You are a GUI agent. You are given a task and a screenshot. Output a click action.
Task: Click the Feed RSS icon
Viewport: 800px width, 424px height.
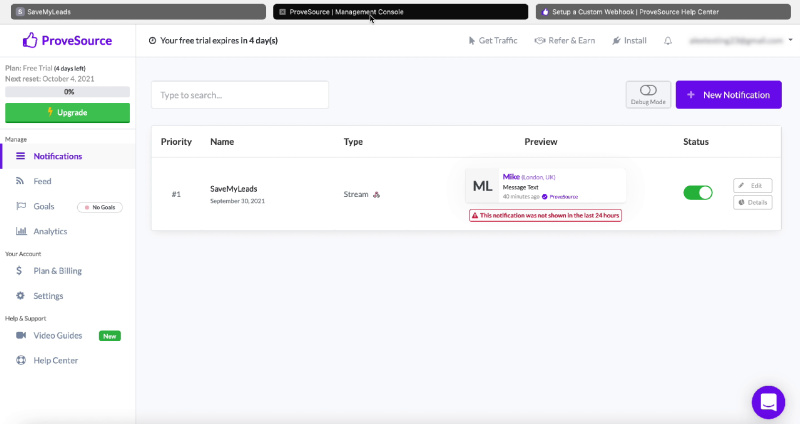[20, 181]
